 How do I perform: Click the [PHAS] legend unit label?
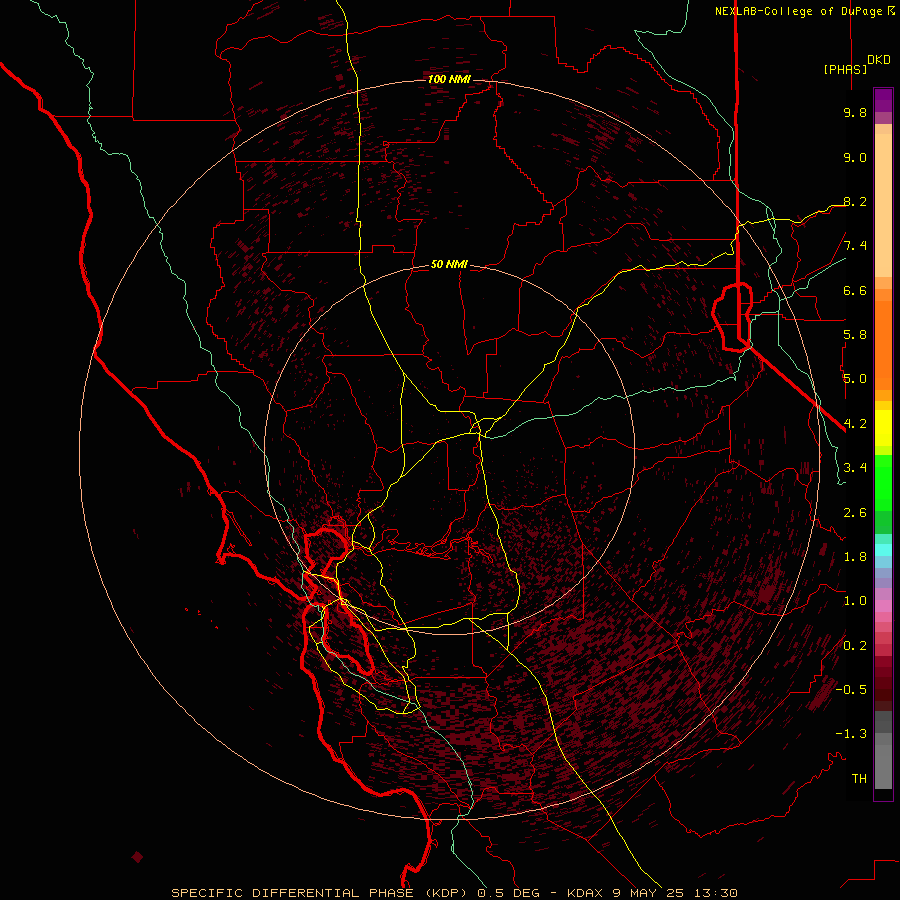click(x=845, y=69)
